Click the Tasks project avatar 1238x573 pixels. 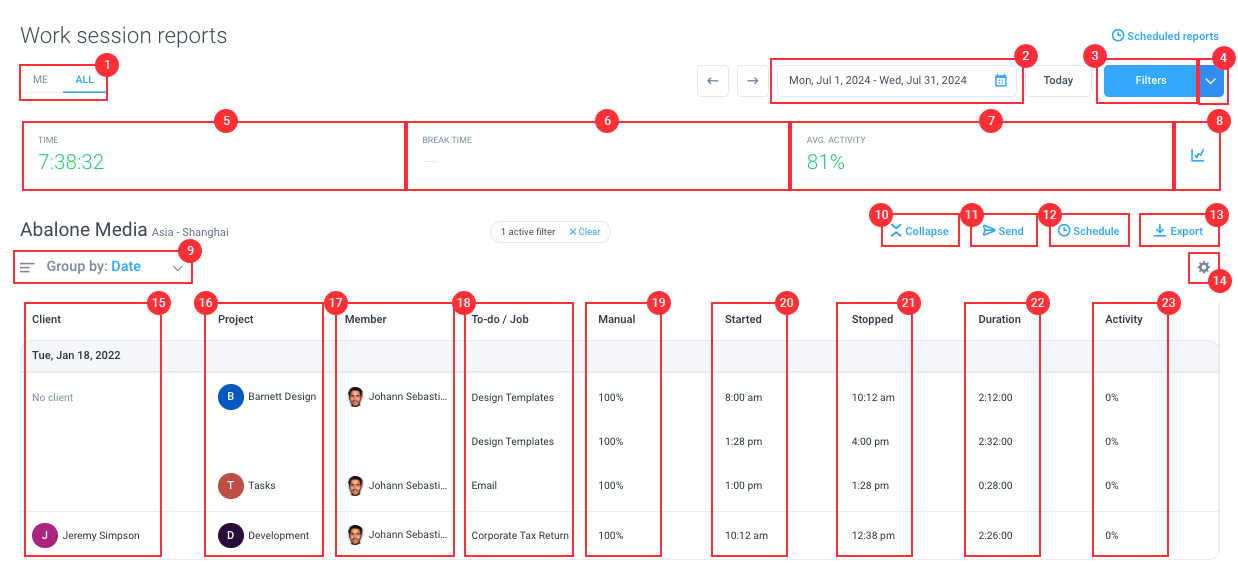click(231, 486)
